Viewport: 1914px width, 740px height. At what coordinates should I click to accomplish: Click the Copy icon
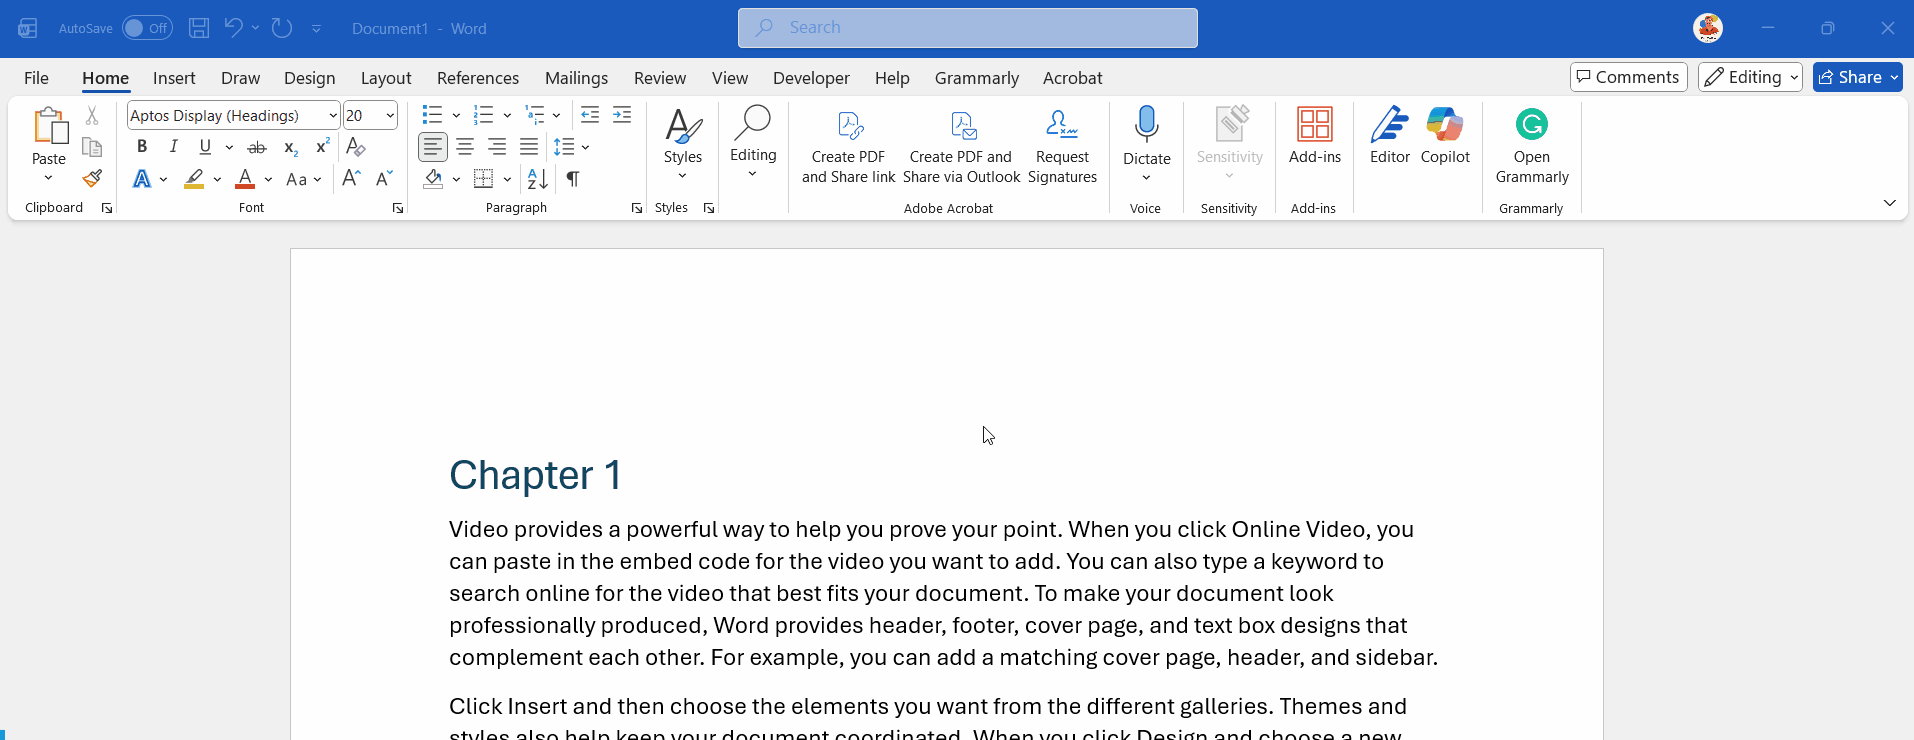[92, 148]
